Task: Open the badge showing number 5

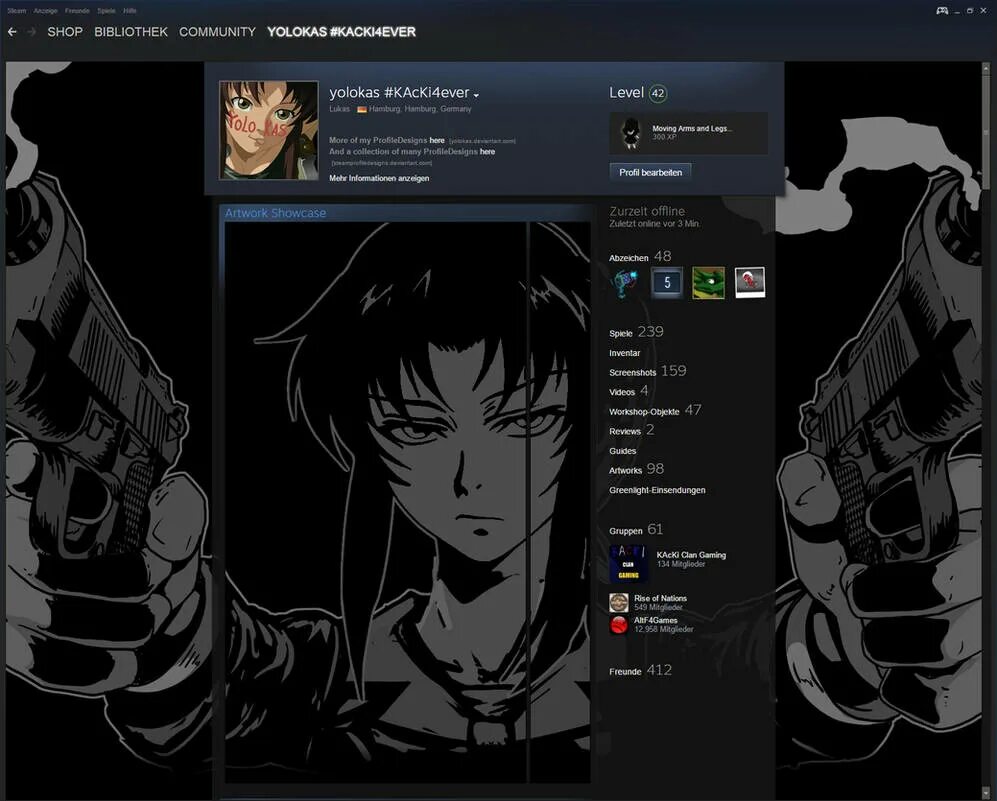Action: [x=667, y=283]
